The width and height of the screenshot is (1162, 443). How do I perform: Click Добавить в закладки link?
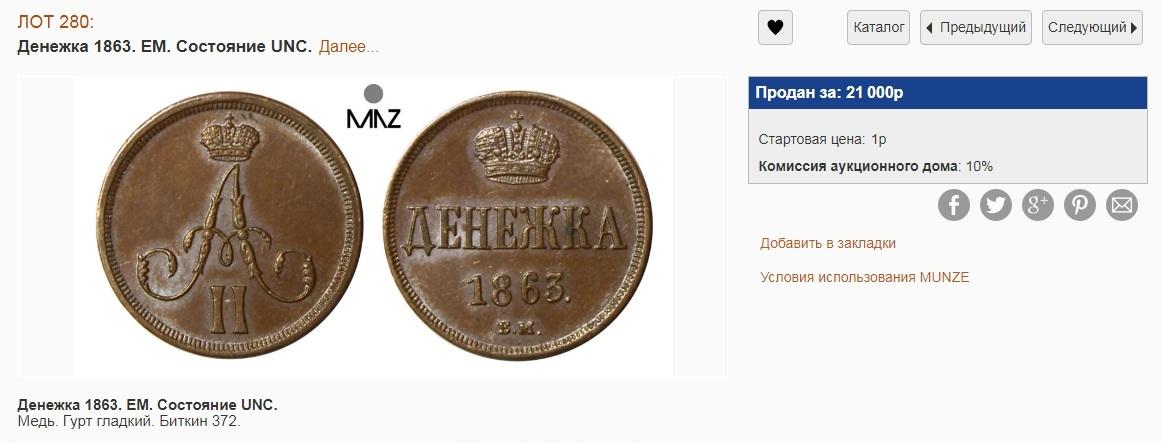[x=828, y=243]
